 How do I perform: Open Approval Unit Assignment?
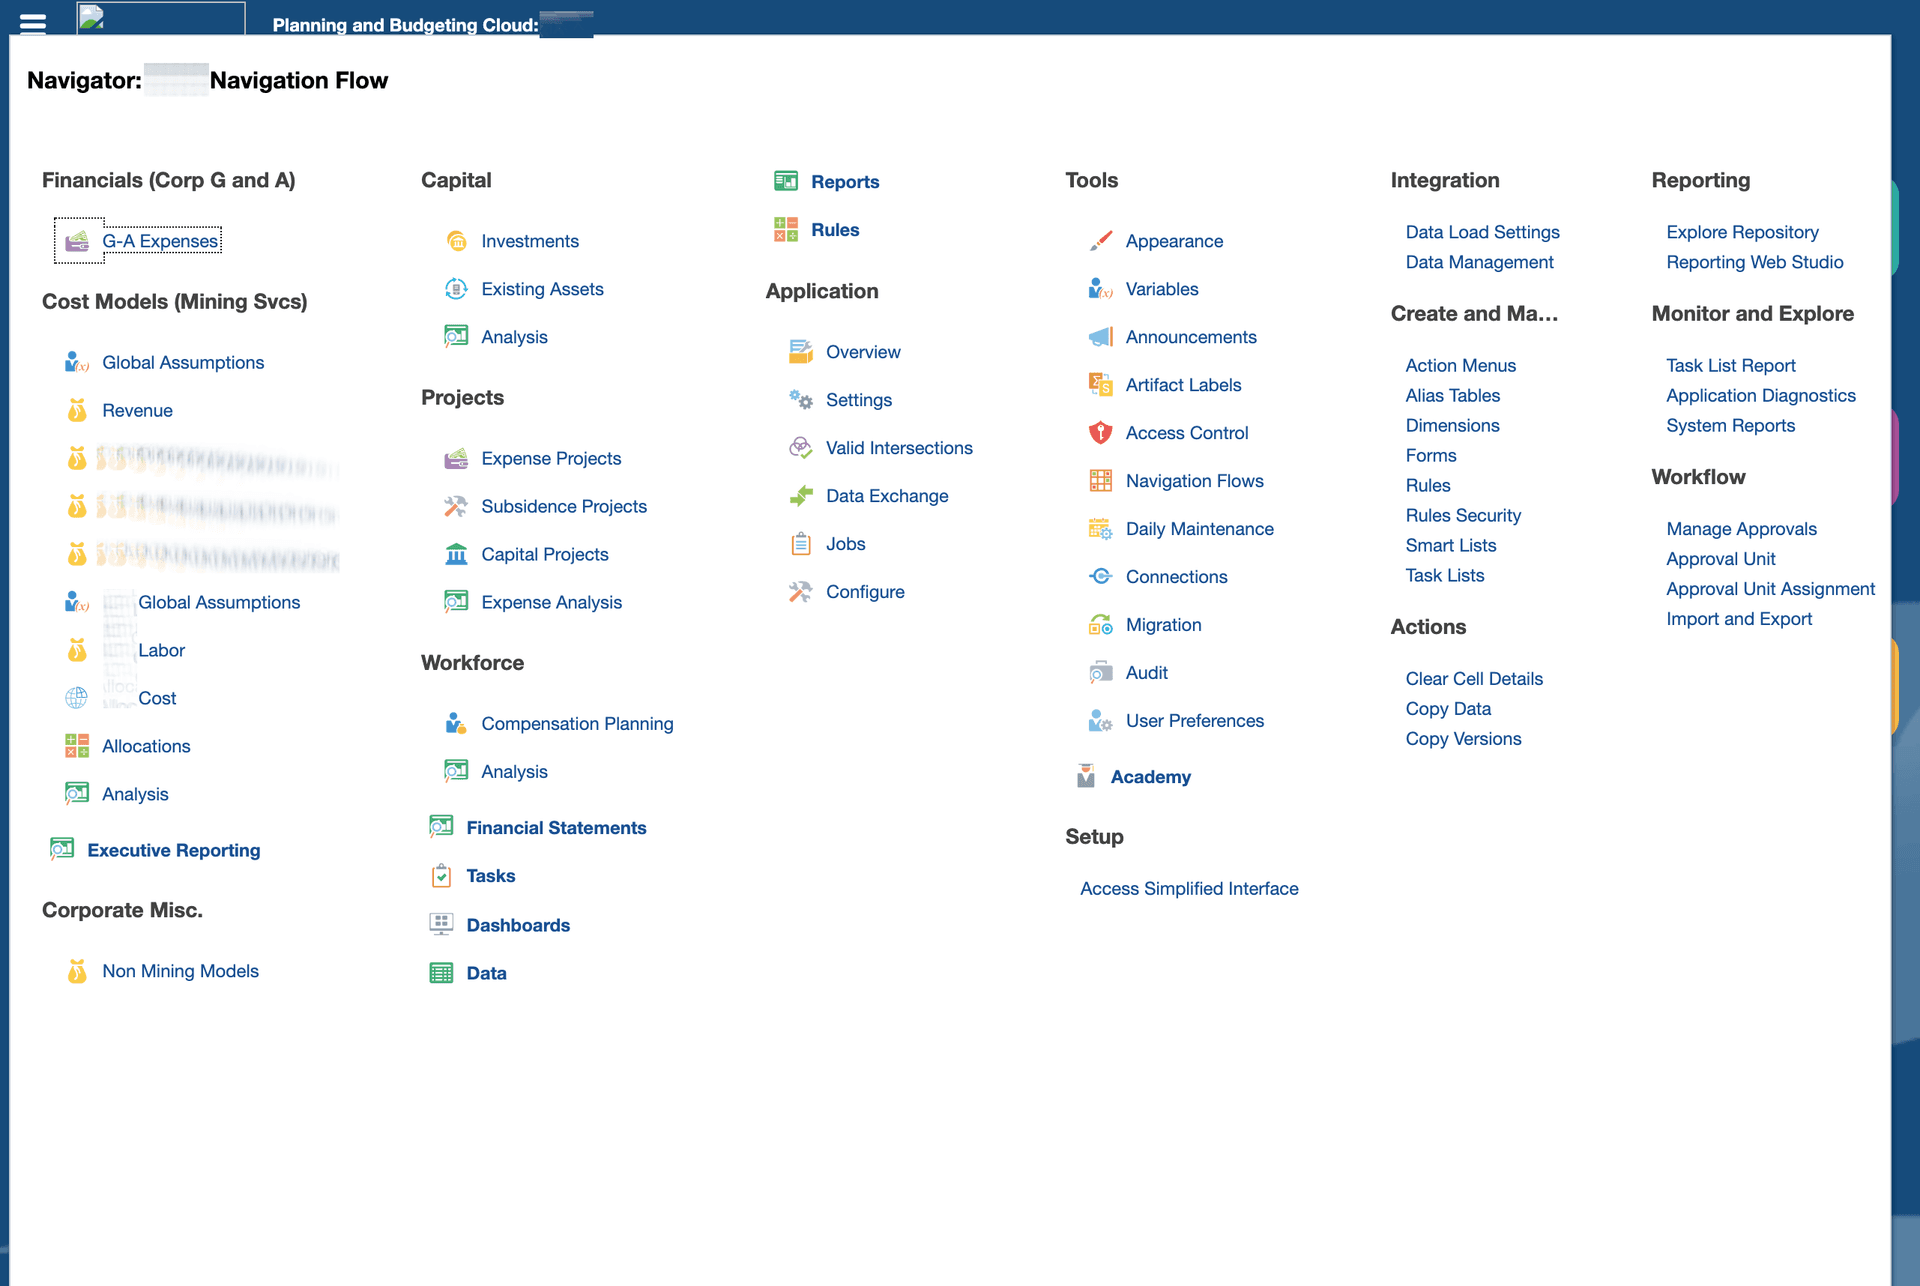tap(1770, 588)
